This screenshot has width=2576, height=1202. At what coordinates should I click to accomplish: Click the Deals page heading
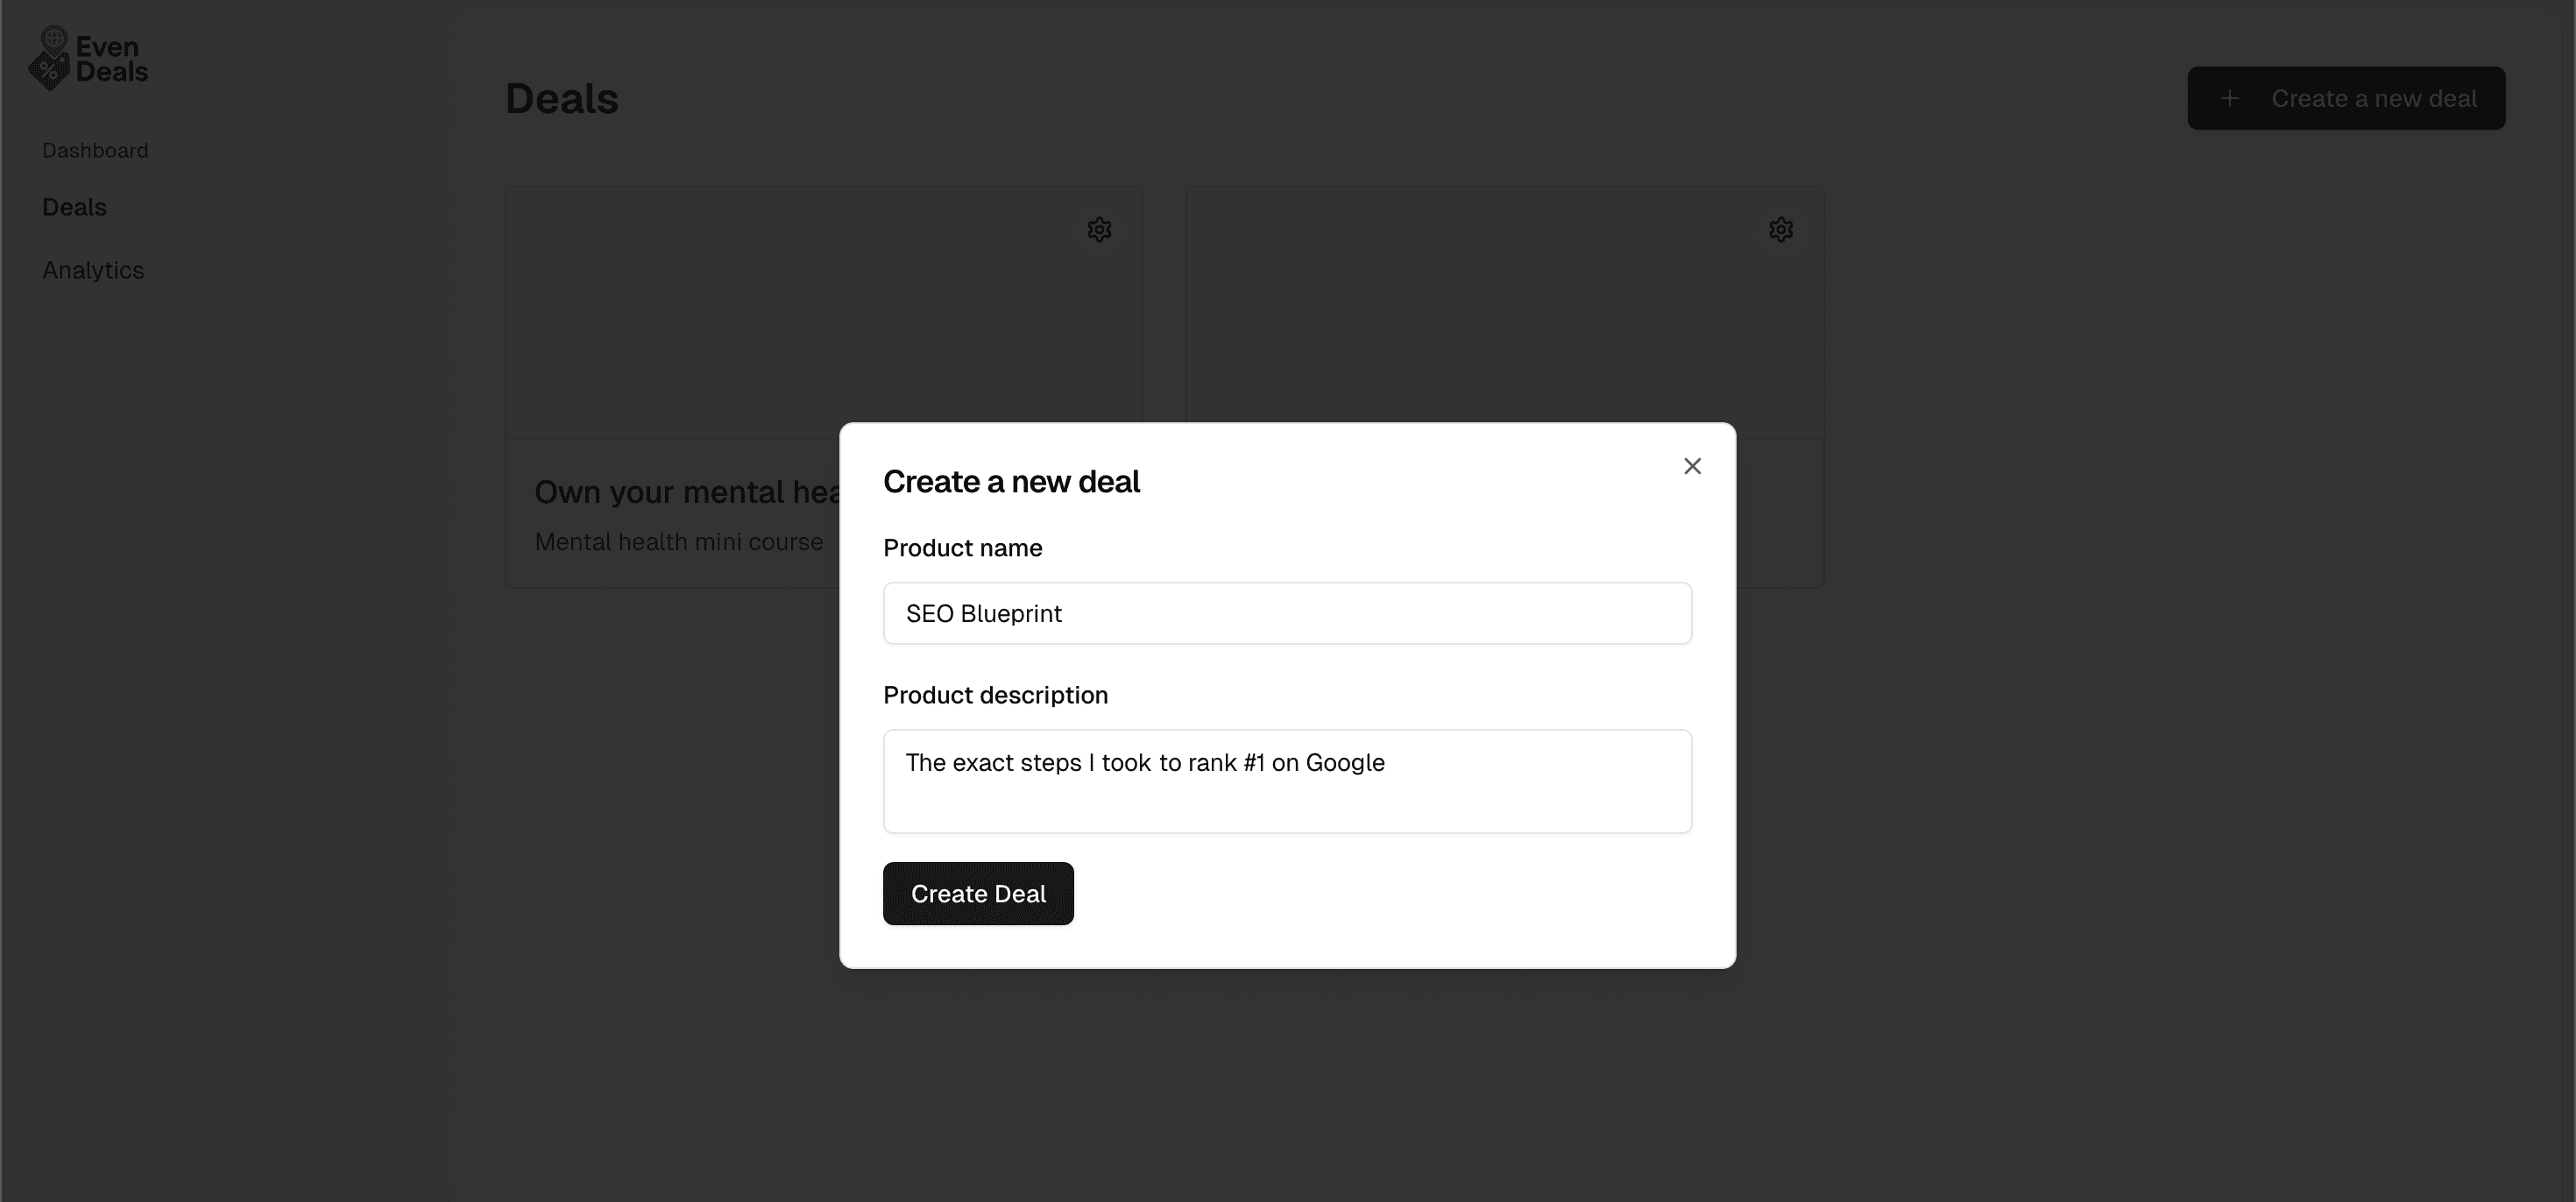pyautogui.click(x=562, y=99)
